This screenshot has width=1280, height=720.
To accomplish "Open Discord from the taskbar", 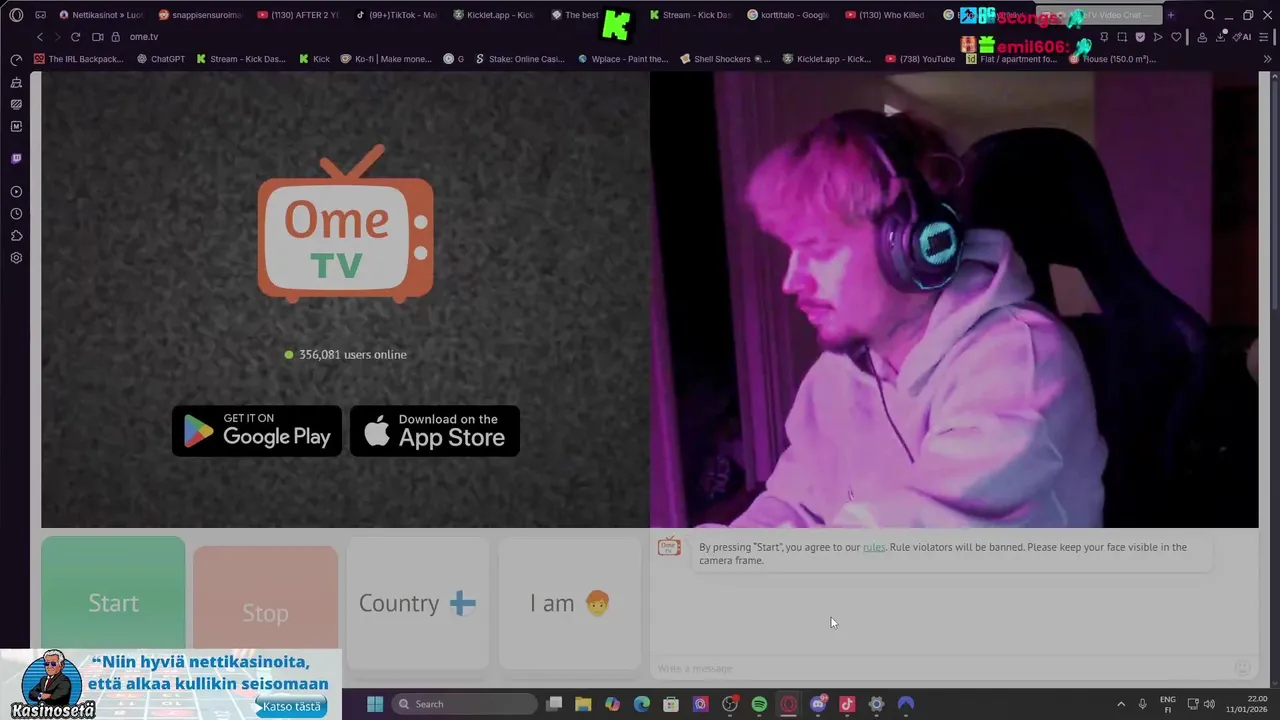I will pyautogui.click(x=818, y=704).
